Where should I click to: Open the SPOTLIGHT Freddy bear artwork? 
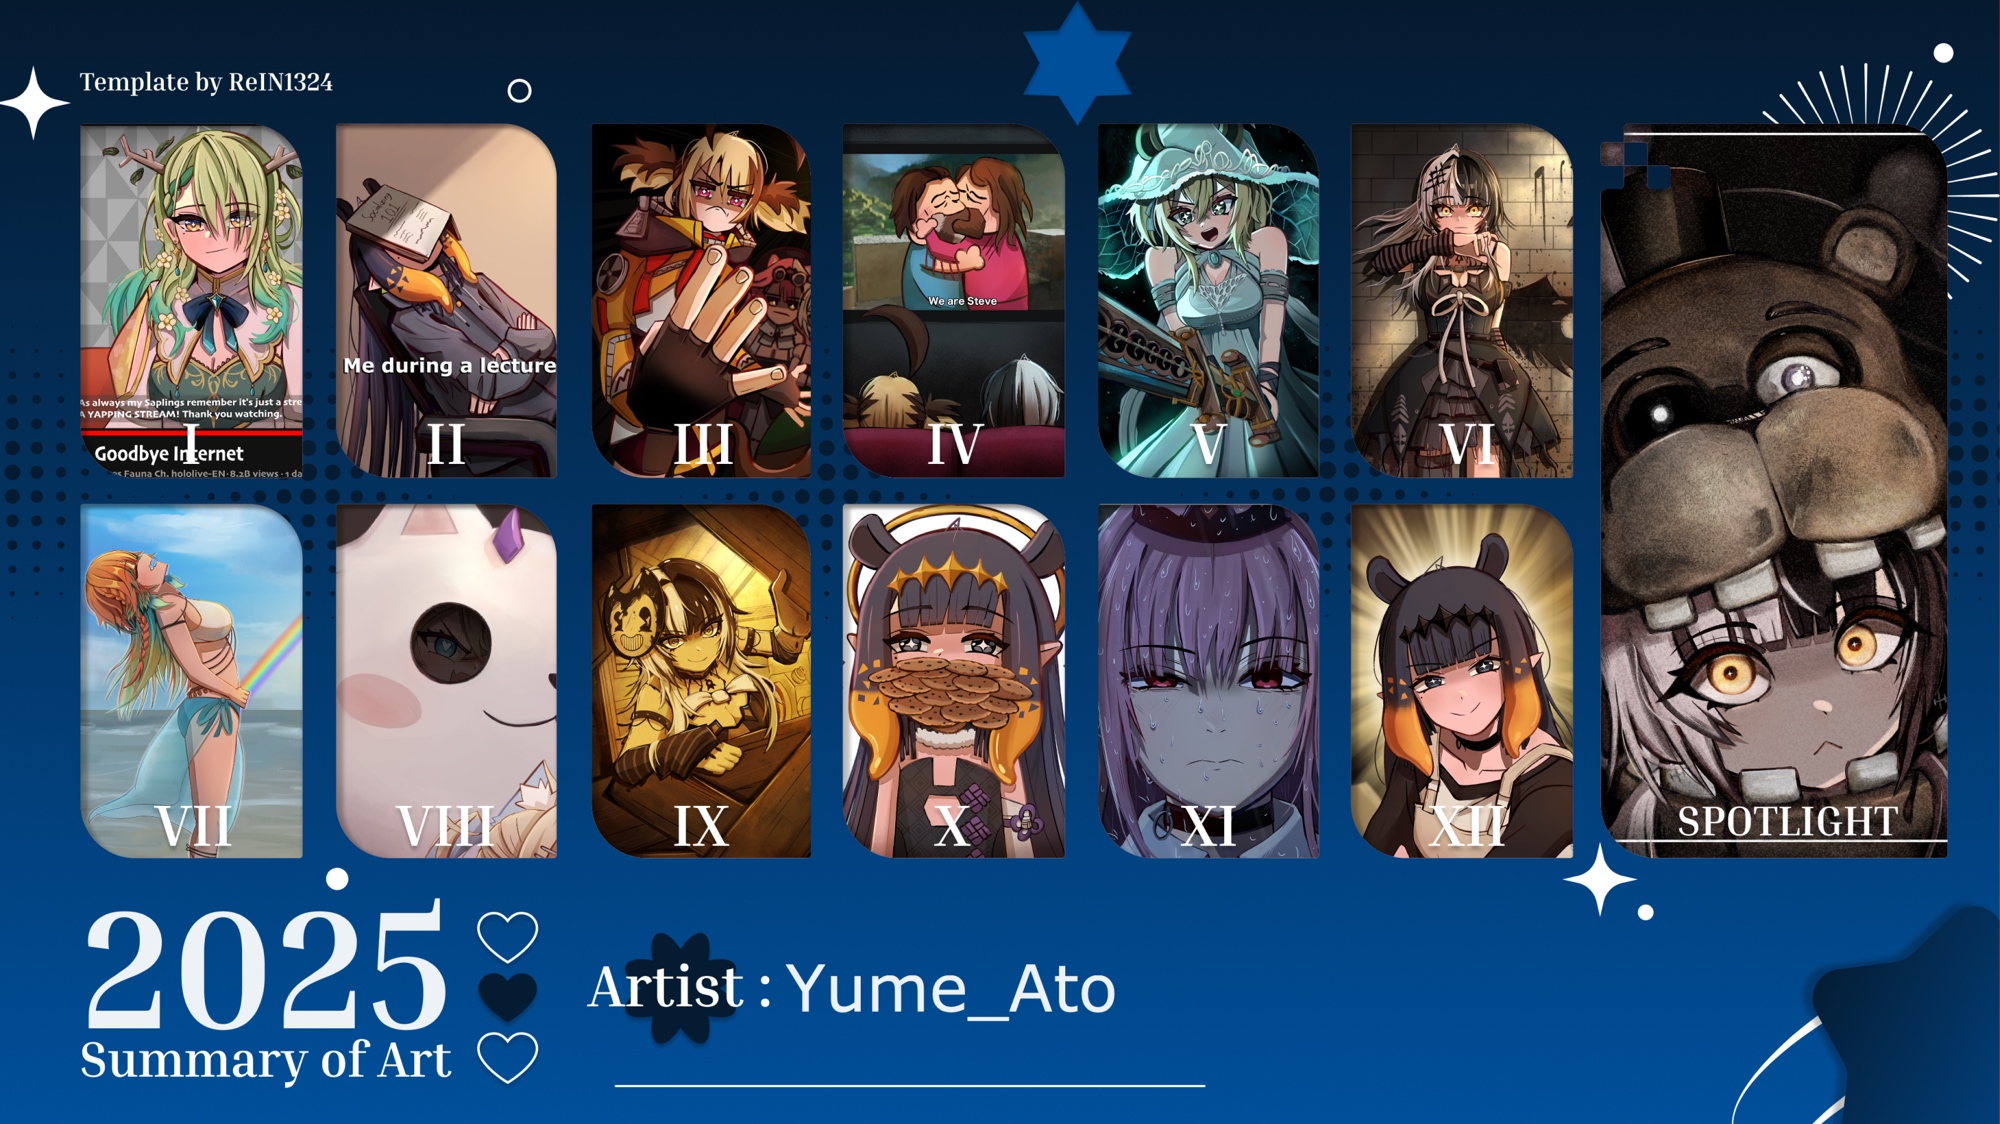click(x=1774, y=491)
